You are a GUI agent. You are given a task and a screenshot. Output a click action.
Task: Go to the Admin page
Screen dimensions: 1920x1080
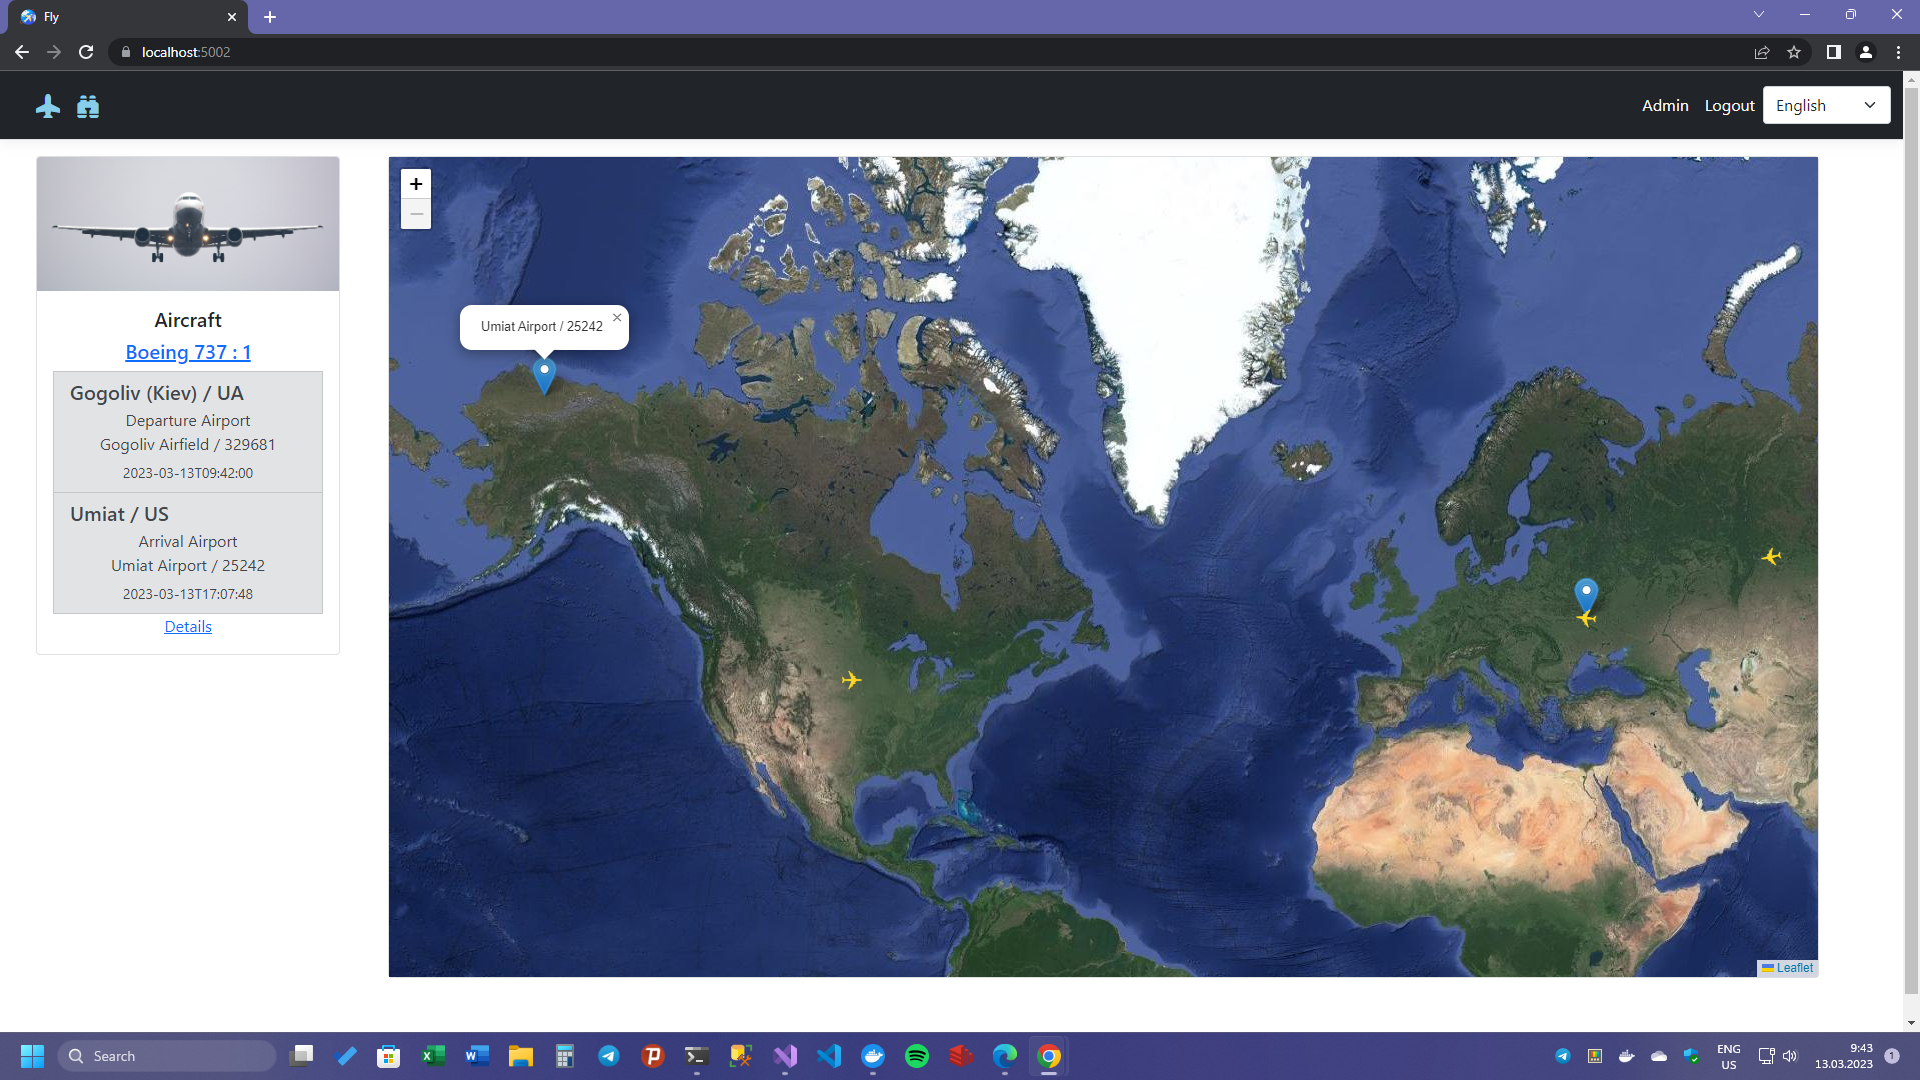pos(1664,105)
